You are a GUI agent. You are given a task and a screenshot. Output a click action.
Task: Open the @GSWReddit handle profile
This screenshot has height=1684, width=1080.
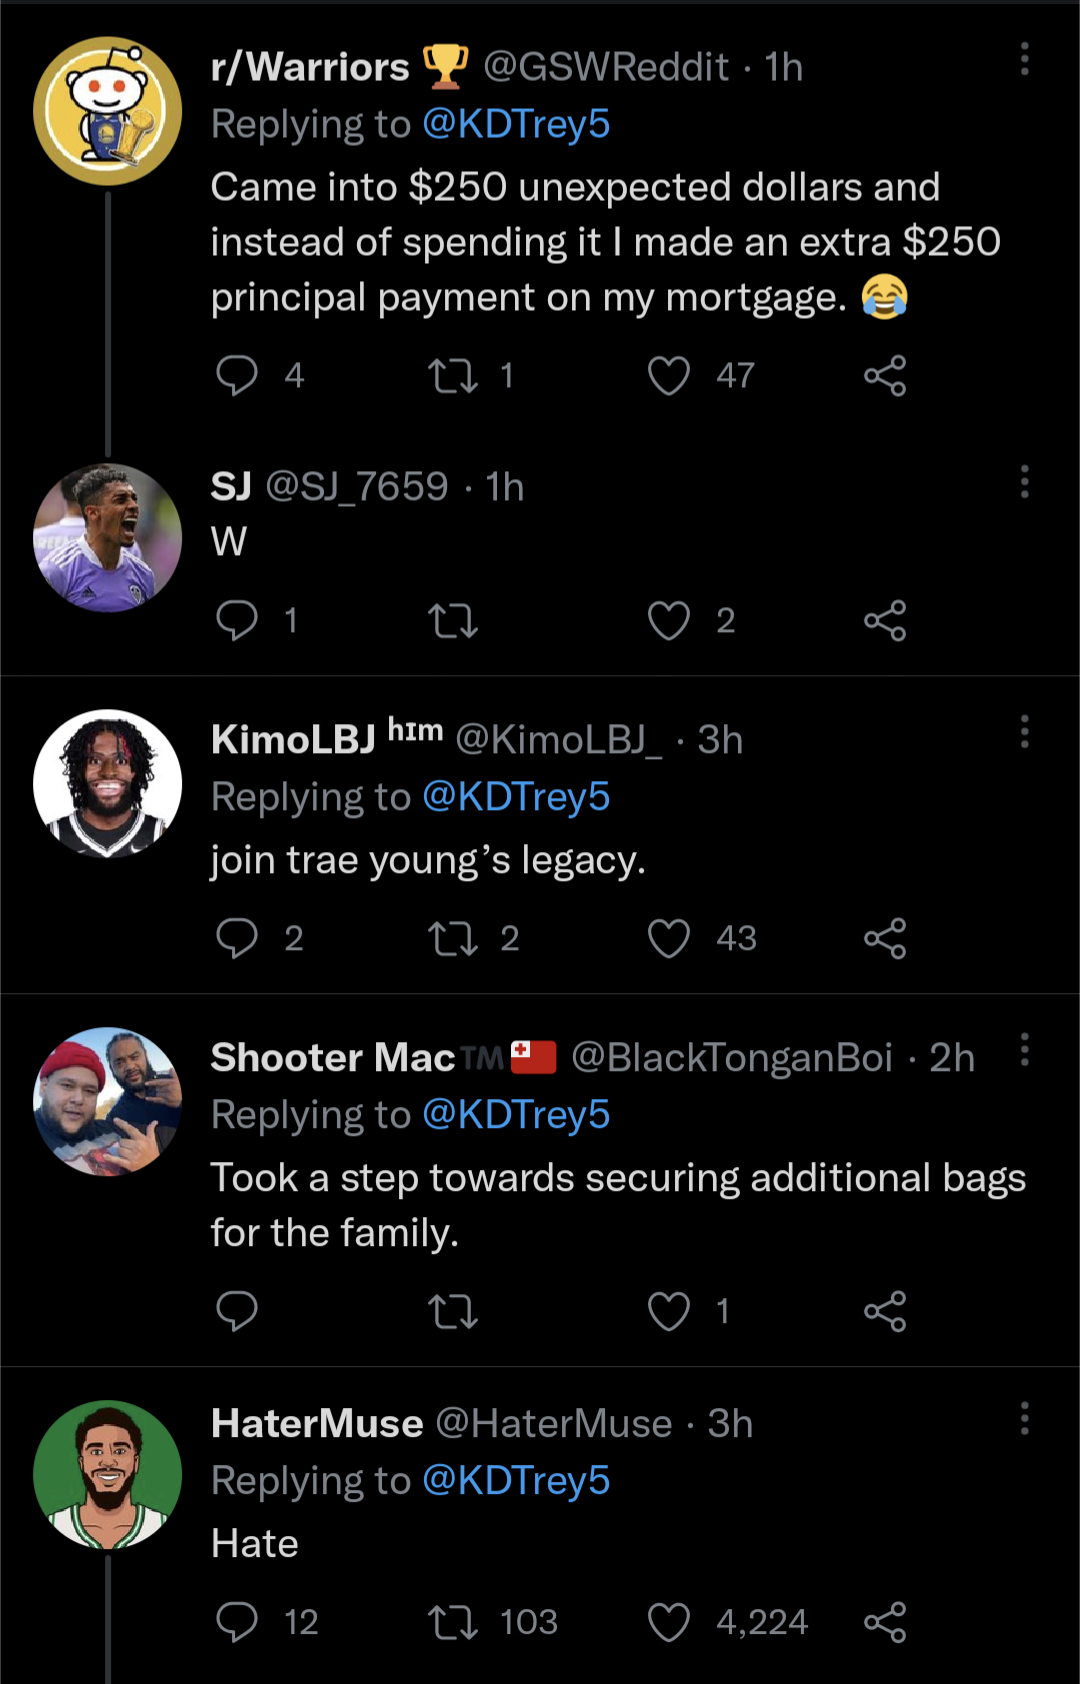[606, 67]
